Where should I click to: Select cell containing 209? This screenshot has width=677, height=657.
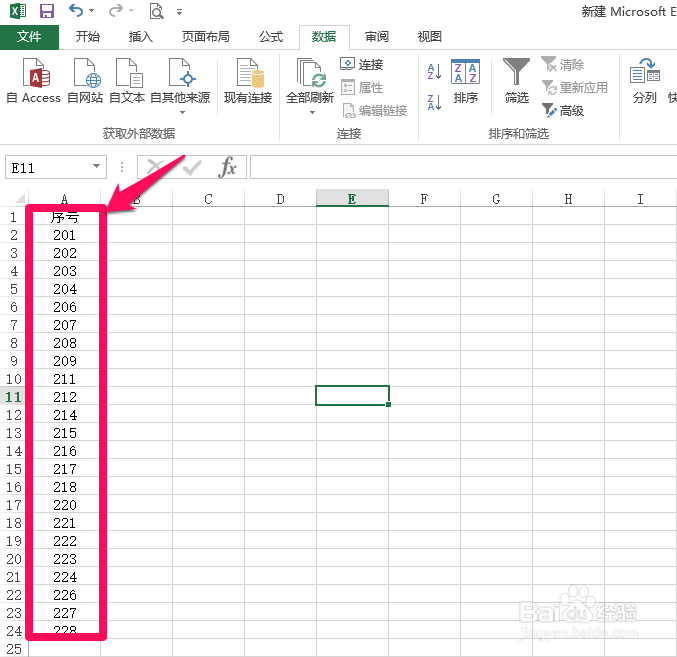point(64,361)
